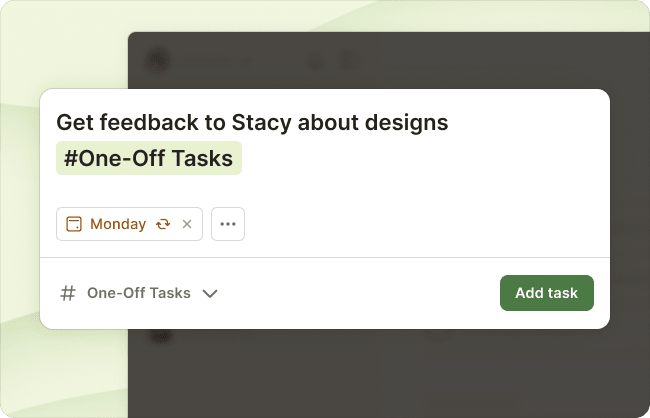650x418 pixels.
Task: Click the highlighted #One-Off Tasks tag
Action: tap(148, 158)
